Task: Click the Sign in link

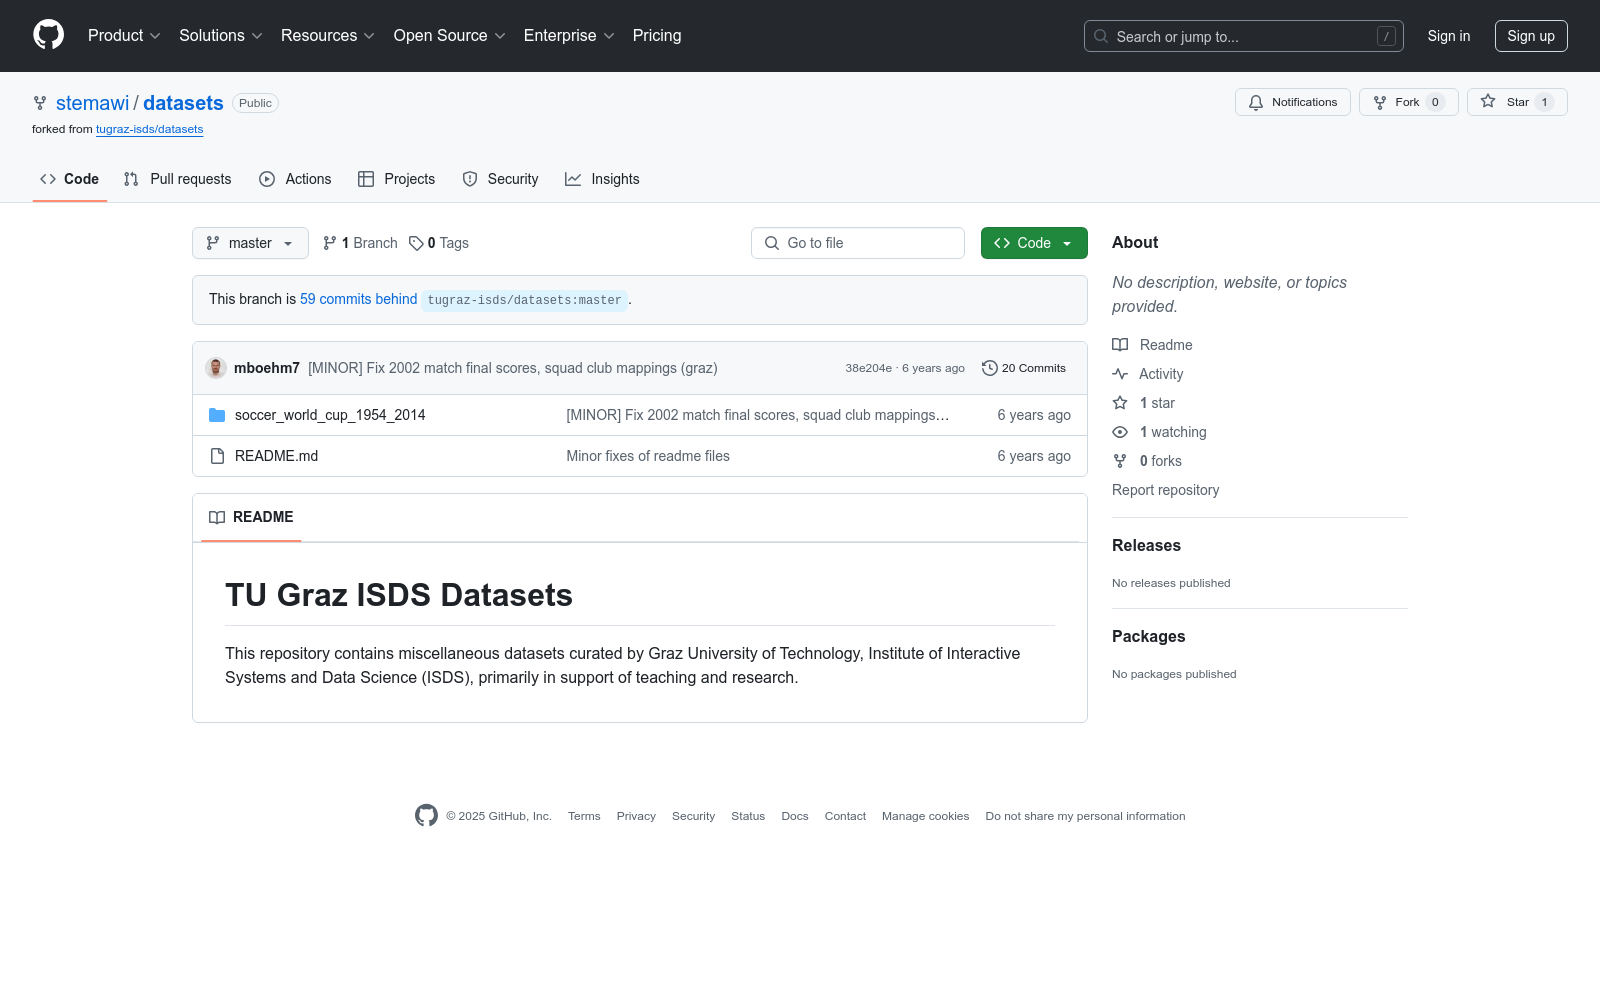Action: (x=1449, y=36)
